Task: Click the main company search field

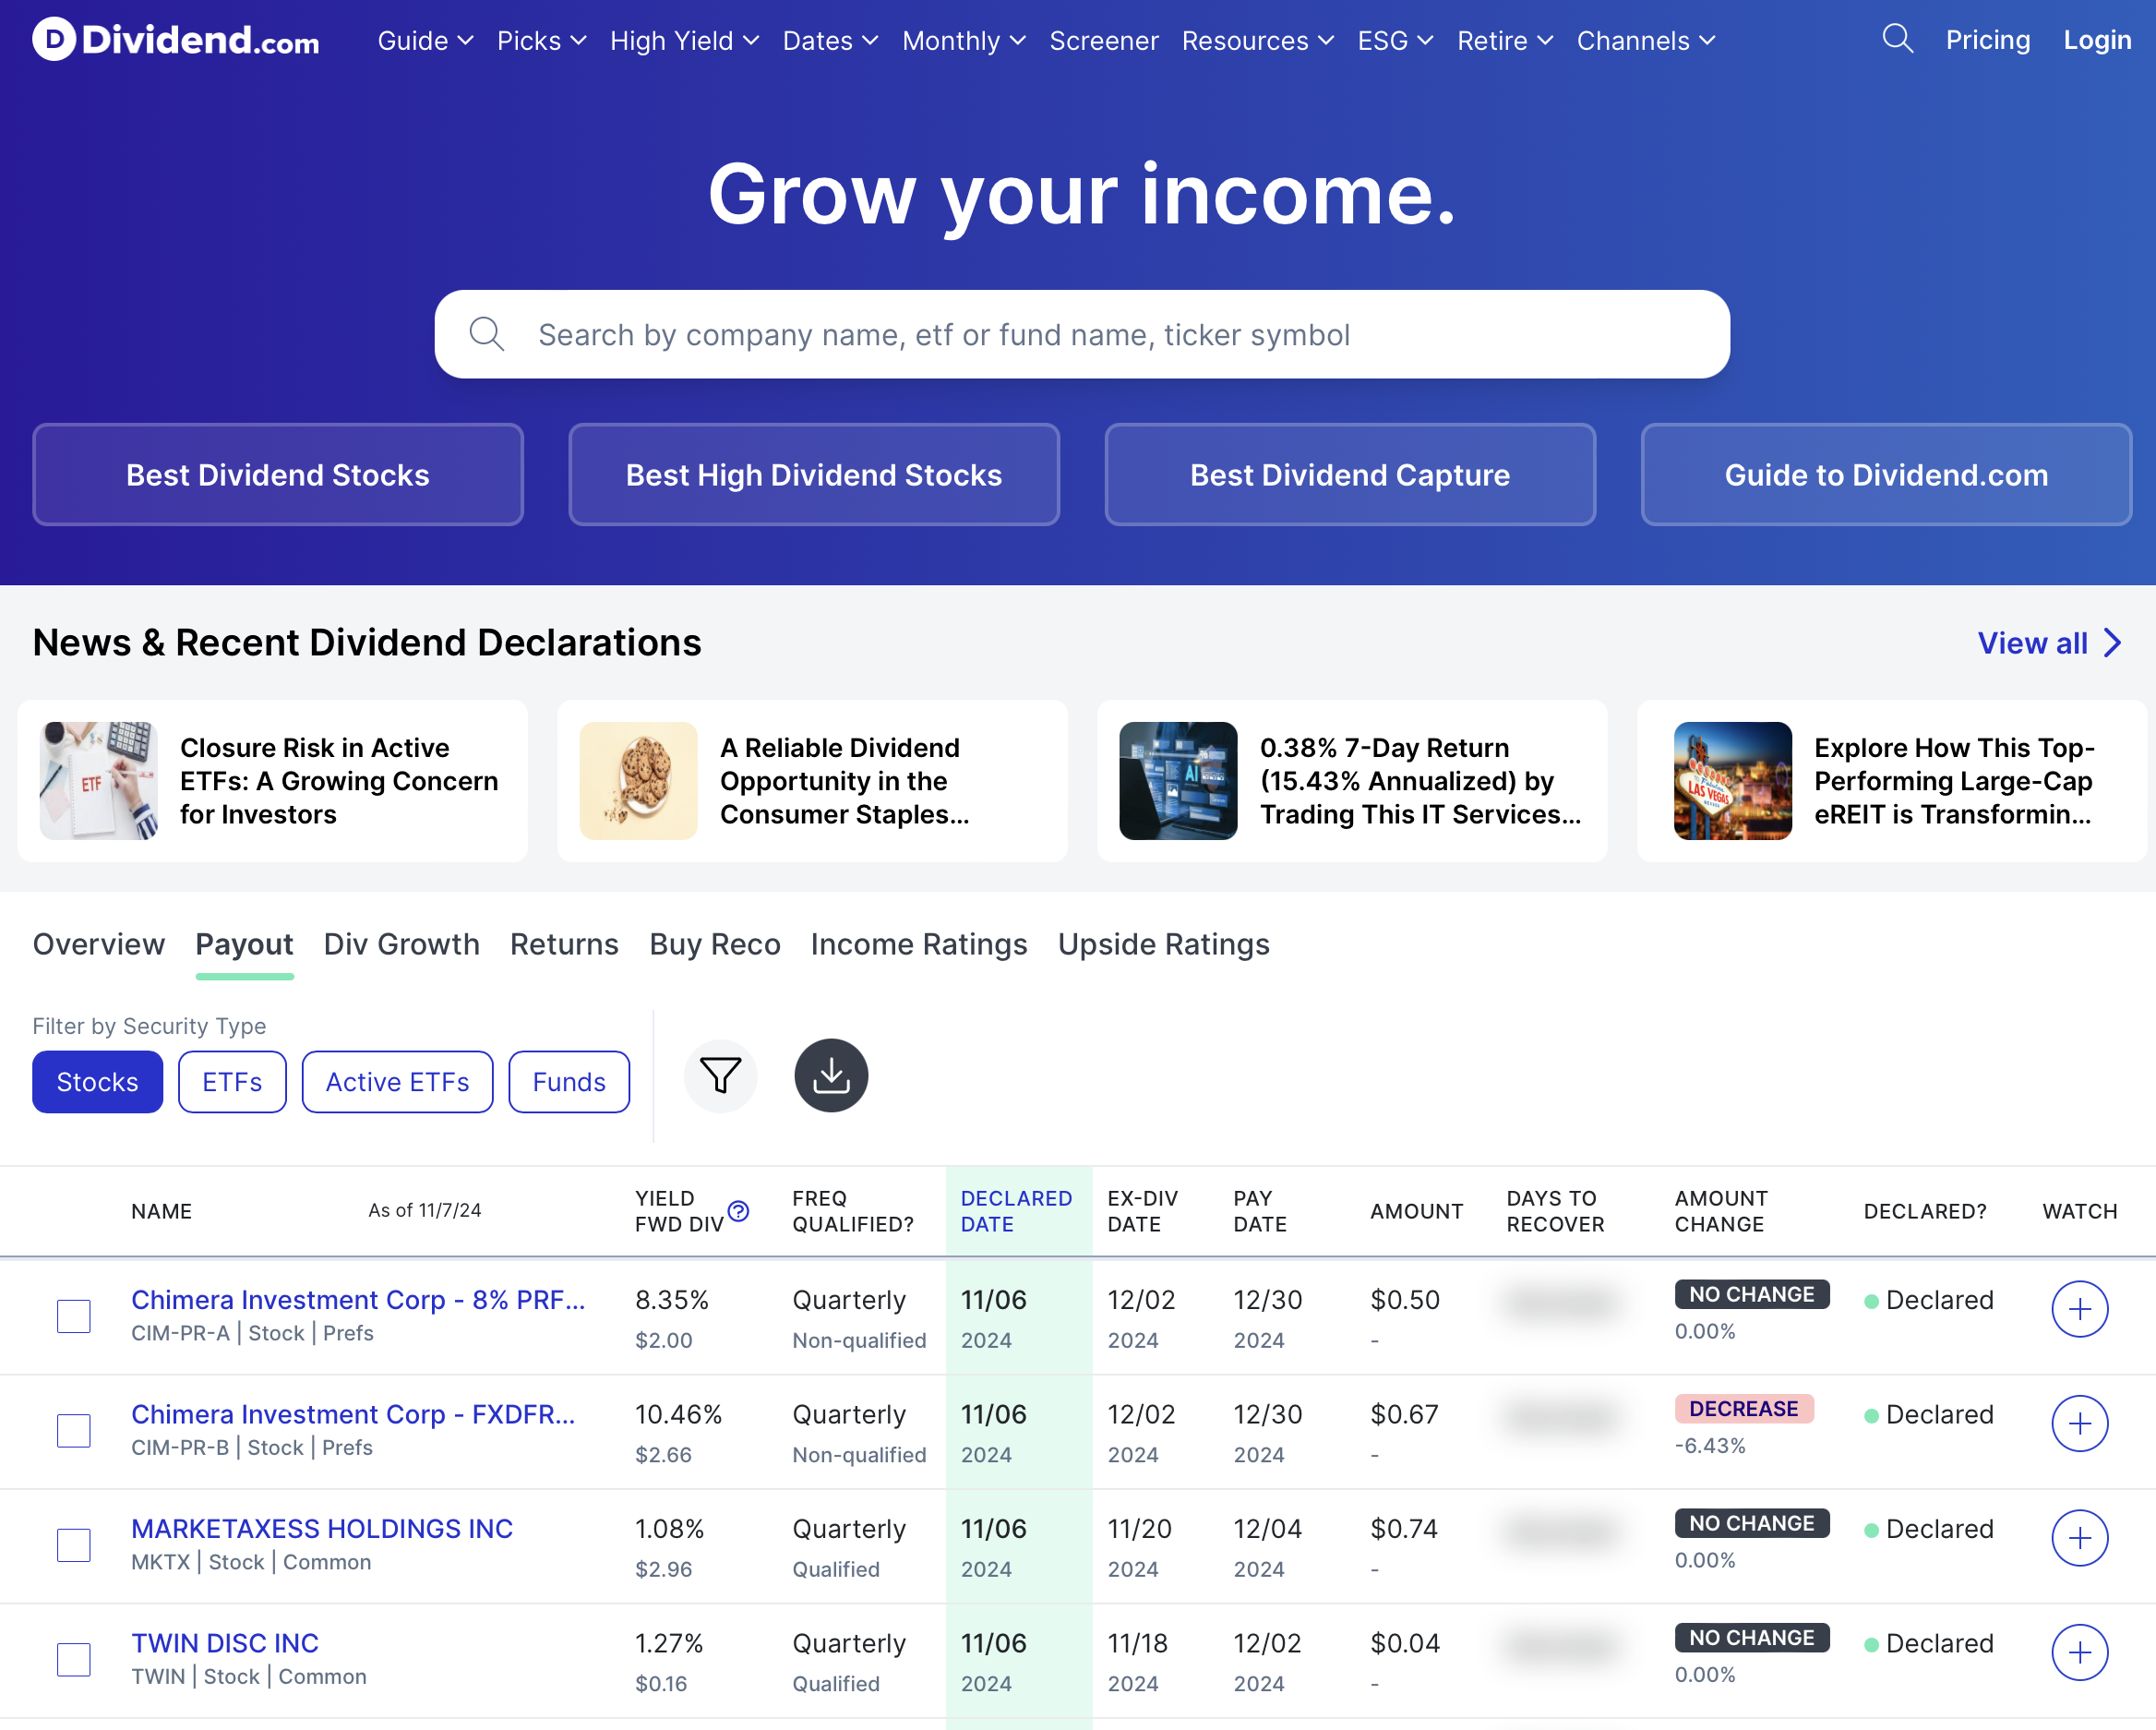Action: (x=1082, y=335)
